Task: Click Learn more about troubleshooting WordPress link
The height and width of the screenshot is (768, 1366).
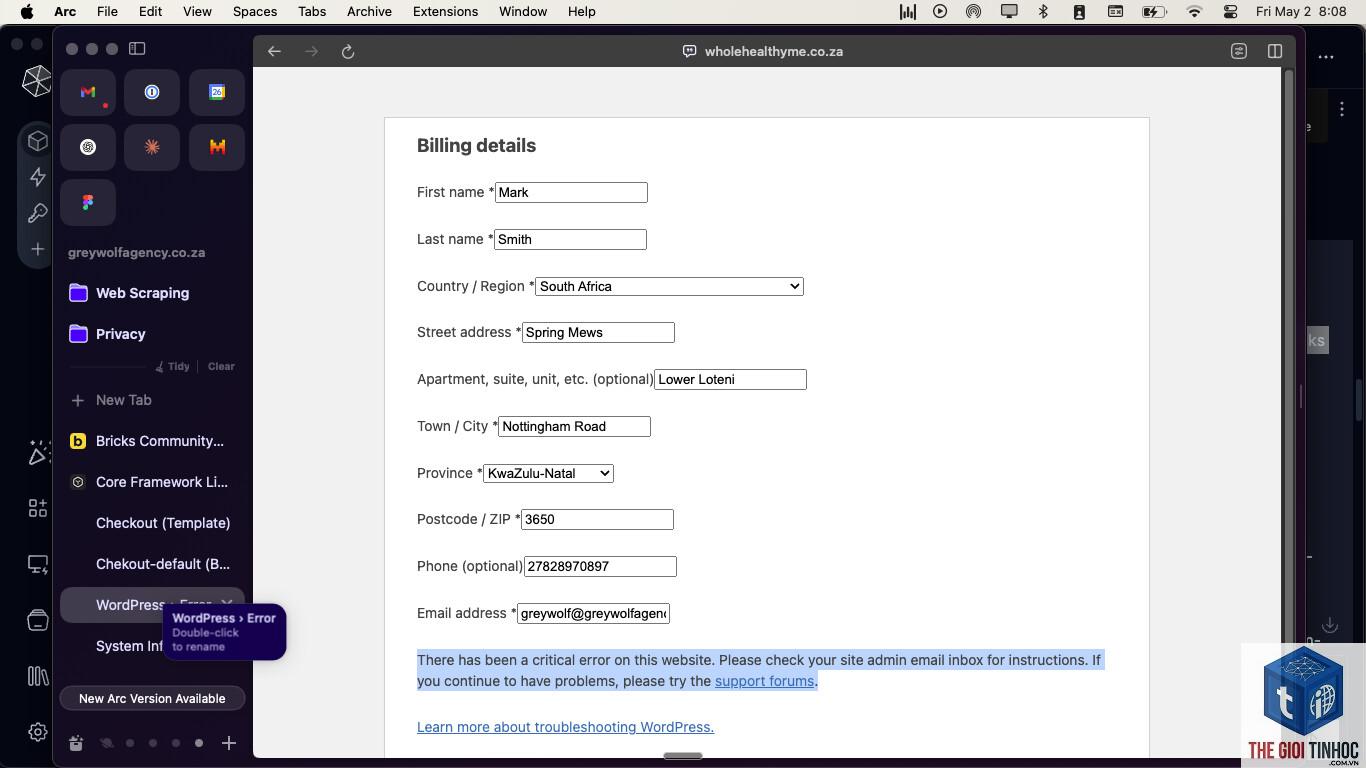Action: pos(565,727)
